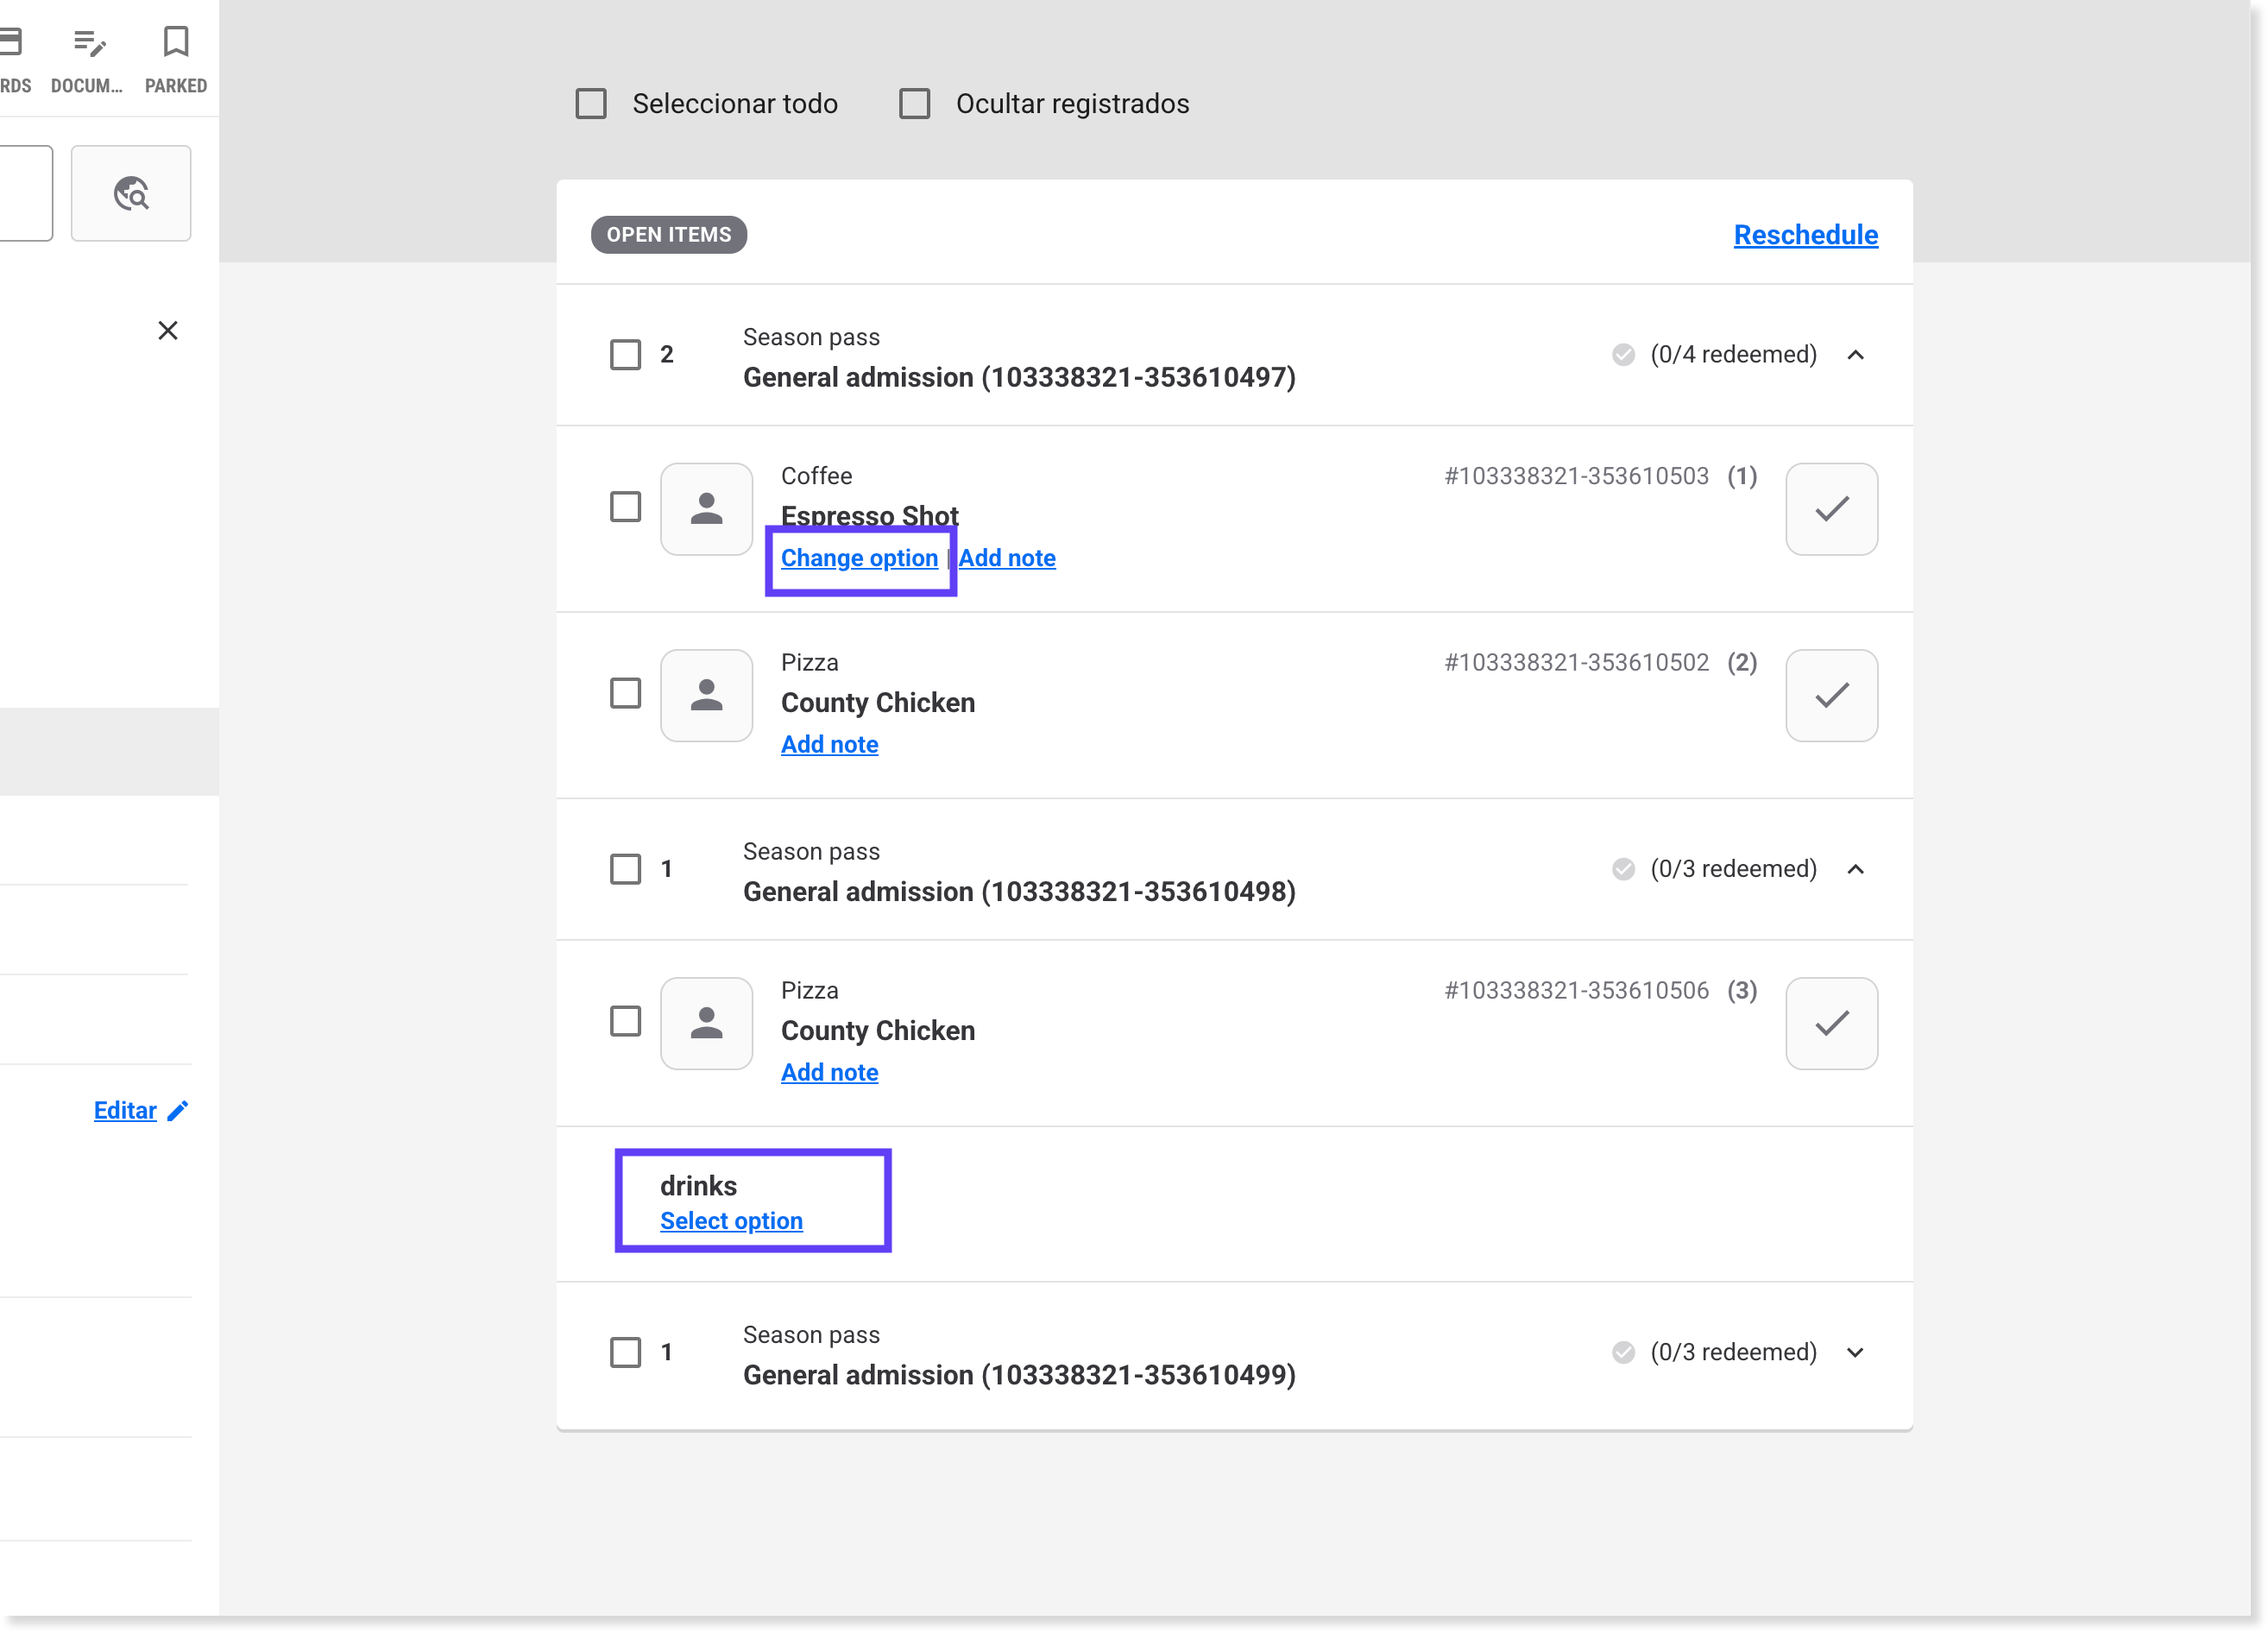
Task: Collapse General admission 353610497 season pass
Action: (x=1855, y=355)
